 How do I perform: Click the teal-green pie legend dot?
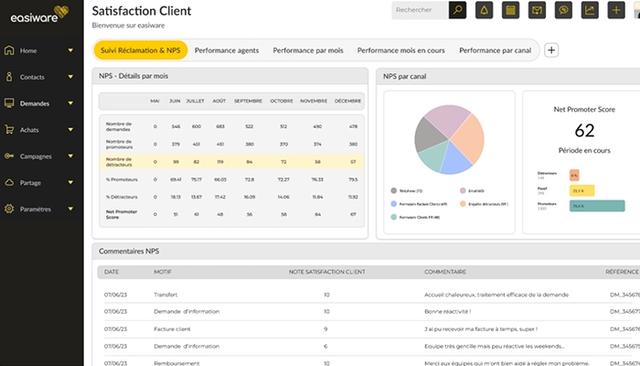pos(393,217)
